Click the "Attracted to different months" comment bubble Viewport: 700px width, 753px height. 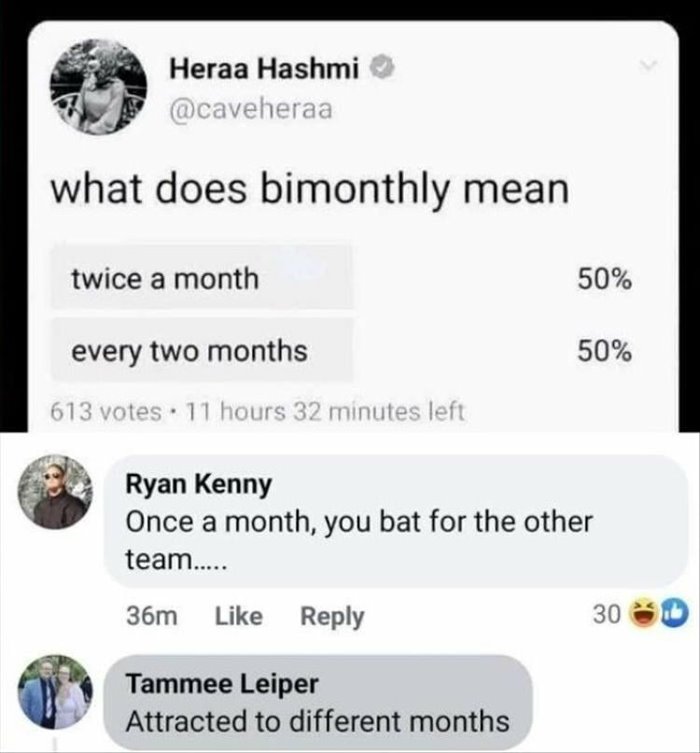coord(317,720)
